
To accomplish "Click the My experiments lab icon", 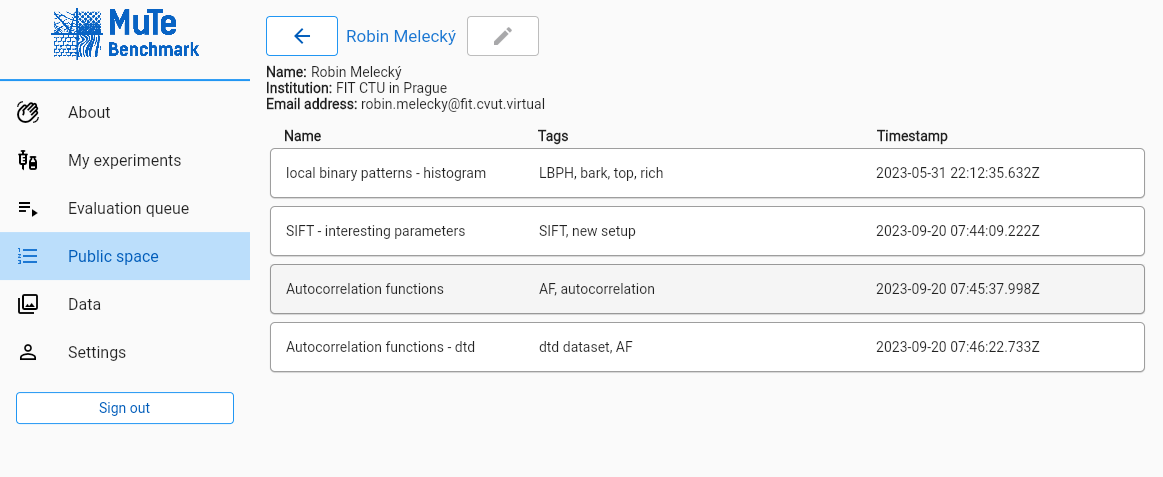I will pos(28,160).
